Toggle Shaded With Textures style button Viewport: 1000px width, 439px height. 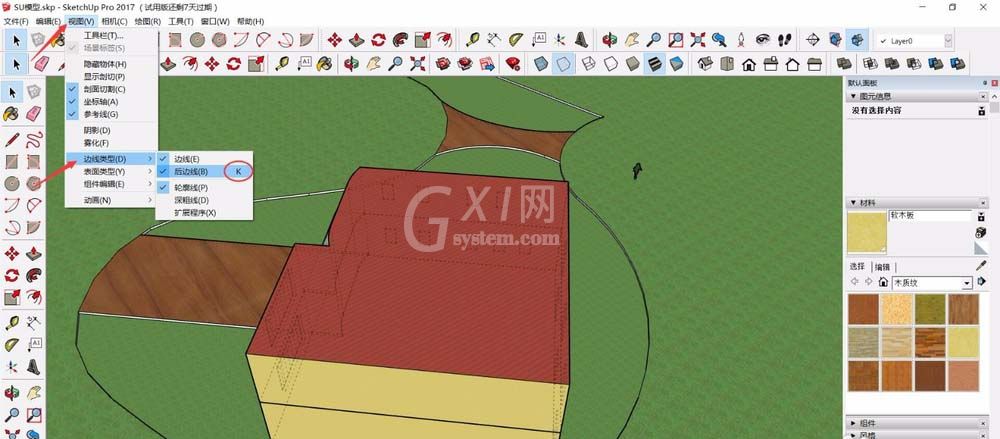point(655,63)
